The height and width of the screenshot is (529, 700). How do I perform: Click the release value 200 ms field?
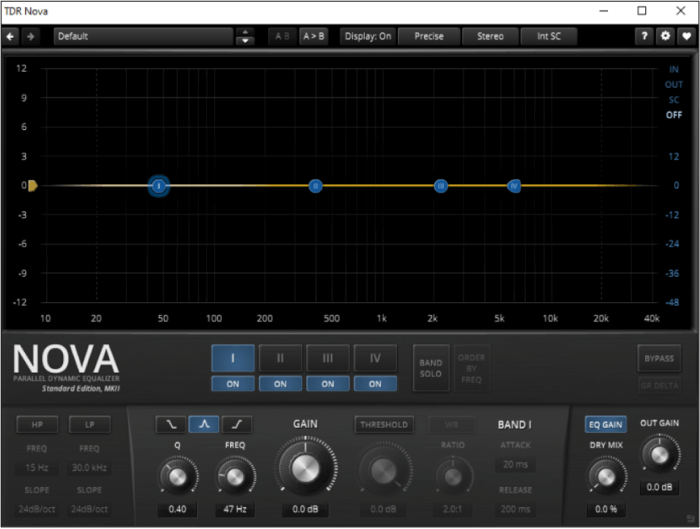coord(515,509)
